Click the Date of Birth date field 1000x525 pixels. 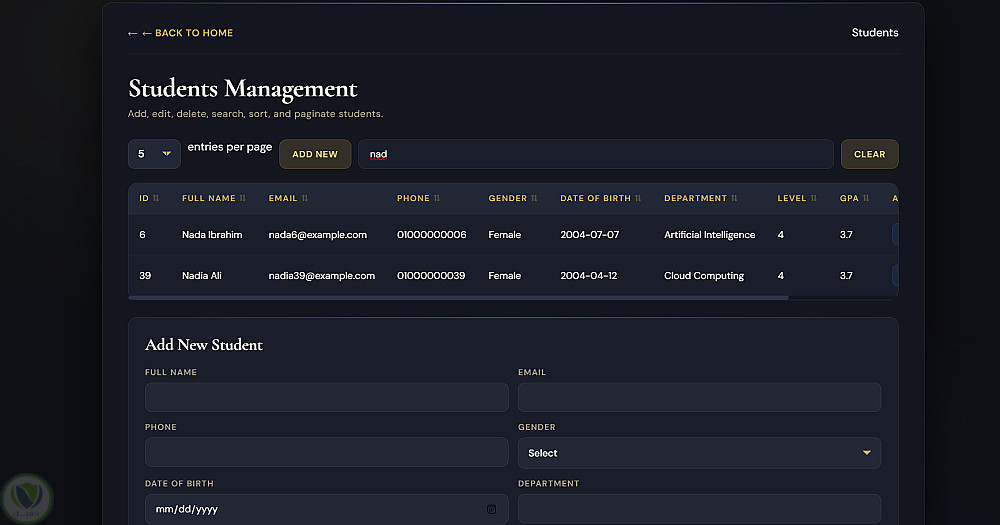[x=327, y=509]
